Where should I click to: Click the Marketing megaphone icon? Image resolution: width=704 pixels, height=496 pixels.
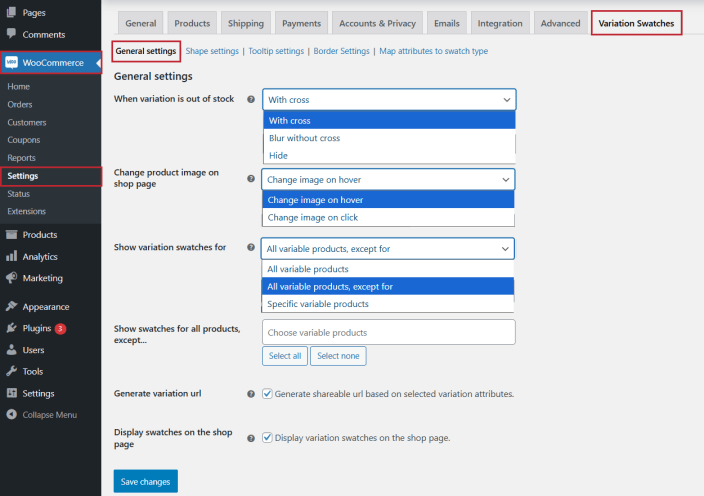(11, 278)
